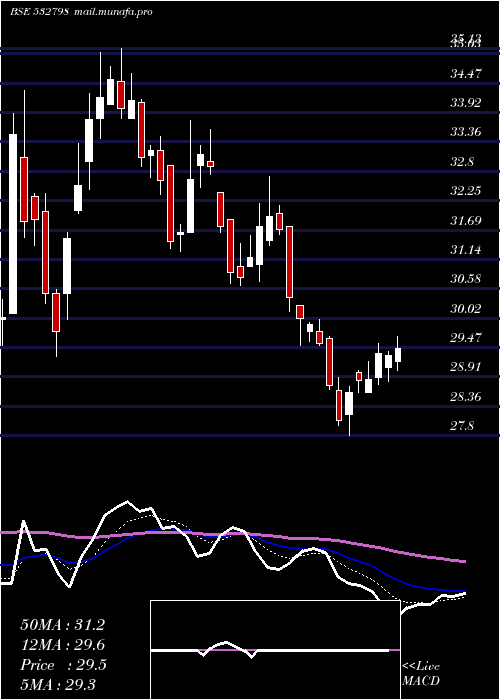This screenshot has width=500, height=700.
Task: Select the 27.8 price level label
Action: 462,426
